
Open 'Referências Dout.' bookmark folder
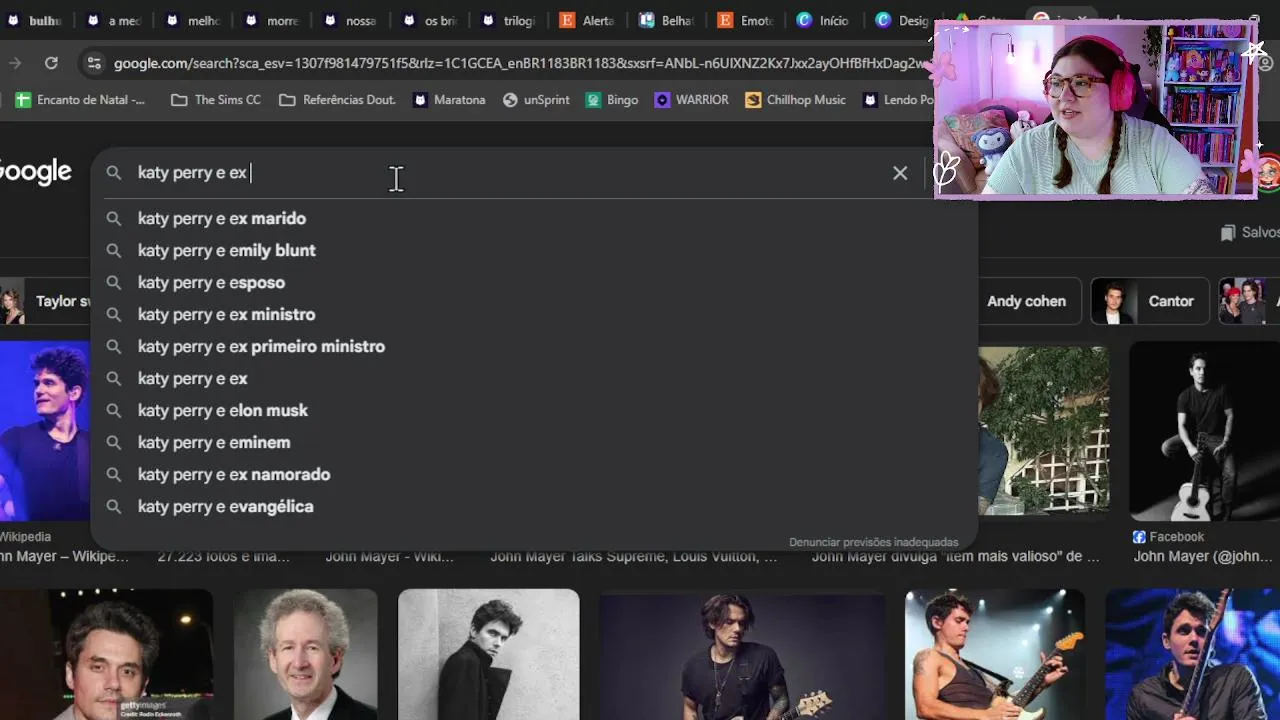pos(338,100)
